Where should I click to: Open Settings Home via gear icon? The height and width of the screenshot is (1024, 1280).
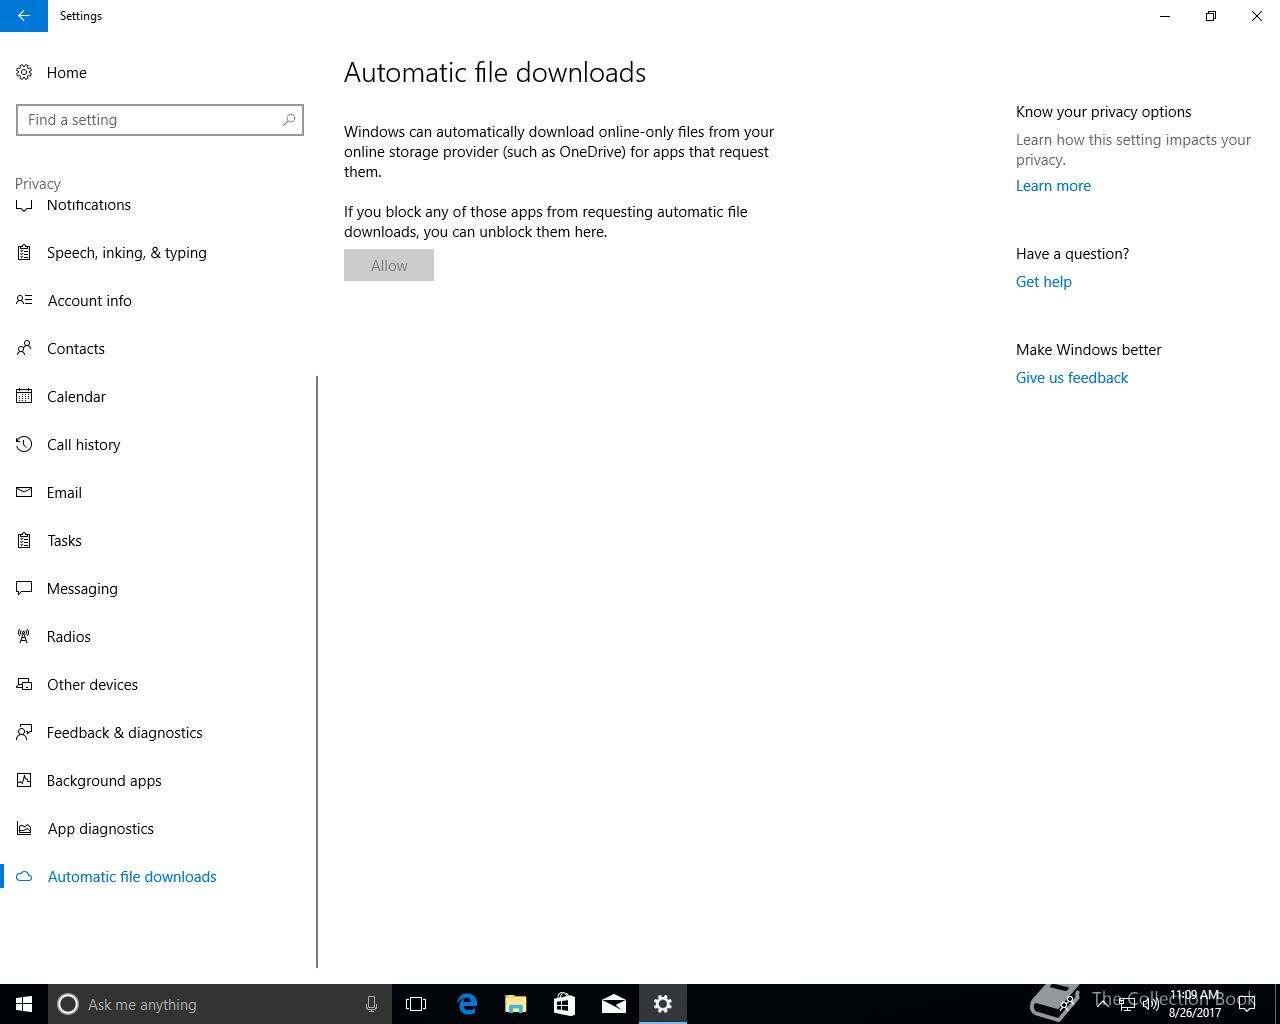pyautogui.click(x=24, y=73)
